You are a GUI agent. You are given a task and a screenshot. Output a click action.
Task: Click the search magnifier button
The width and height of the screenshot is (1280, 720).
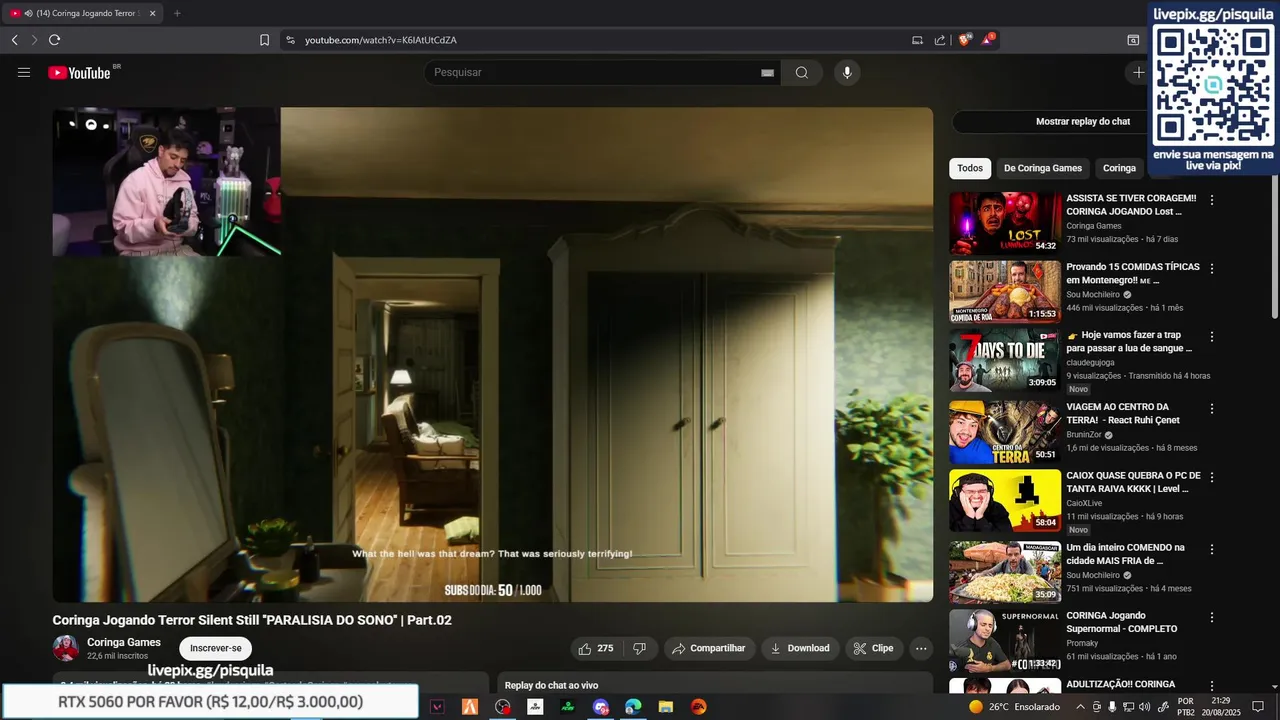[x=802, y=72]
